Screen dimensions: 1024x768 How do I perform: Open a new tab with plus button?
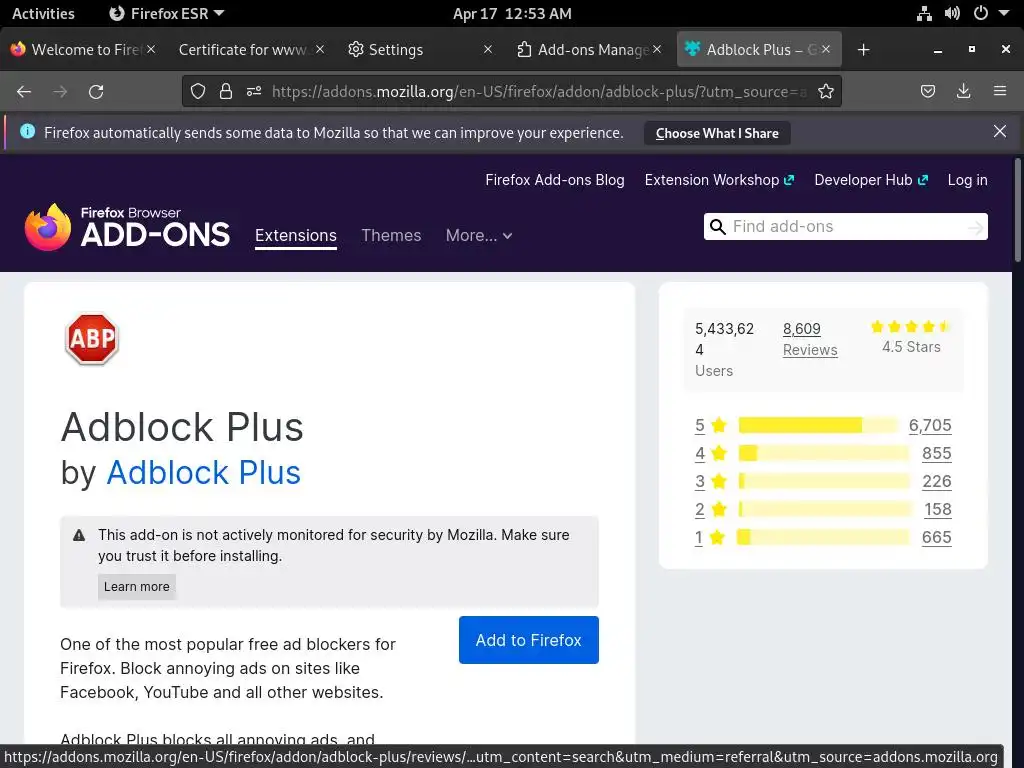click(x=864, y=49)
